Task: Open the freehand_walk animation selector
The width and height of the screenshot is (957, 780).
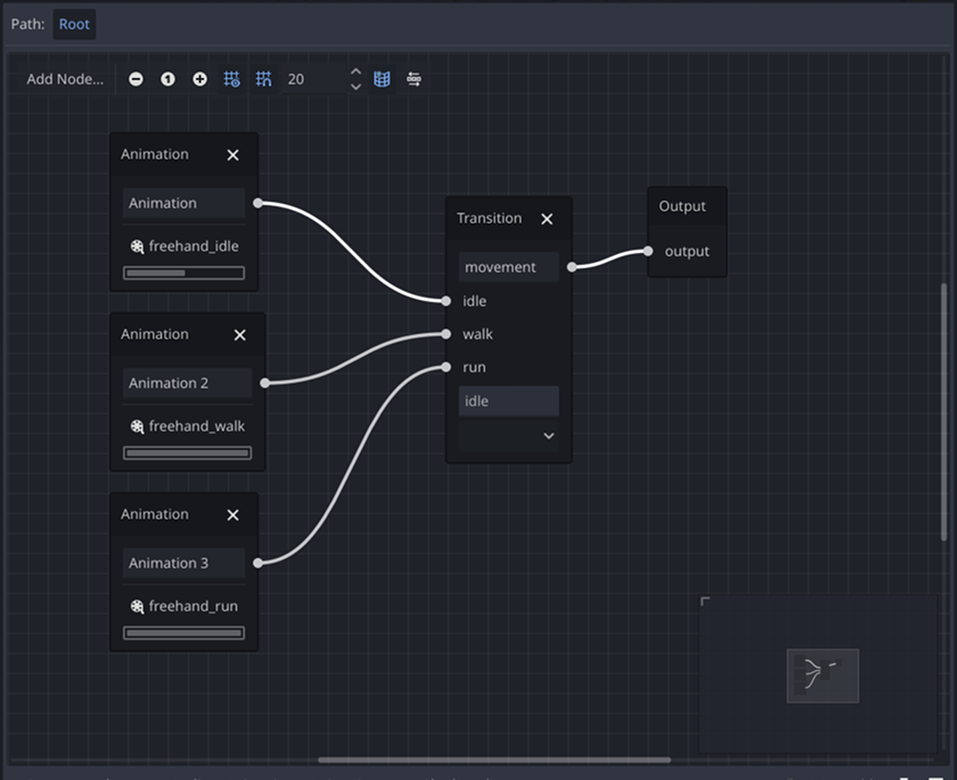Action: tap(187, 427)
